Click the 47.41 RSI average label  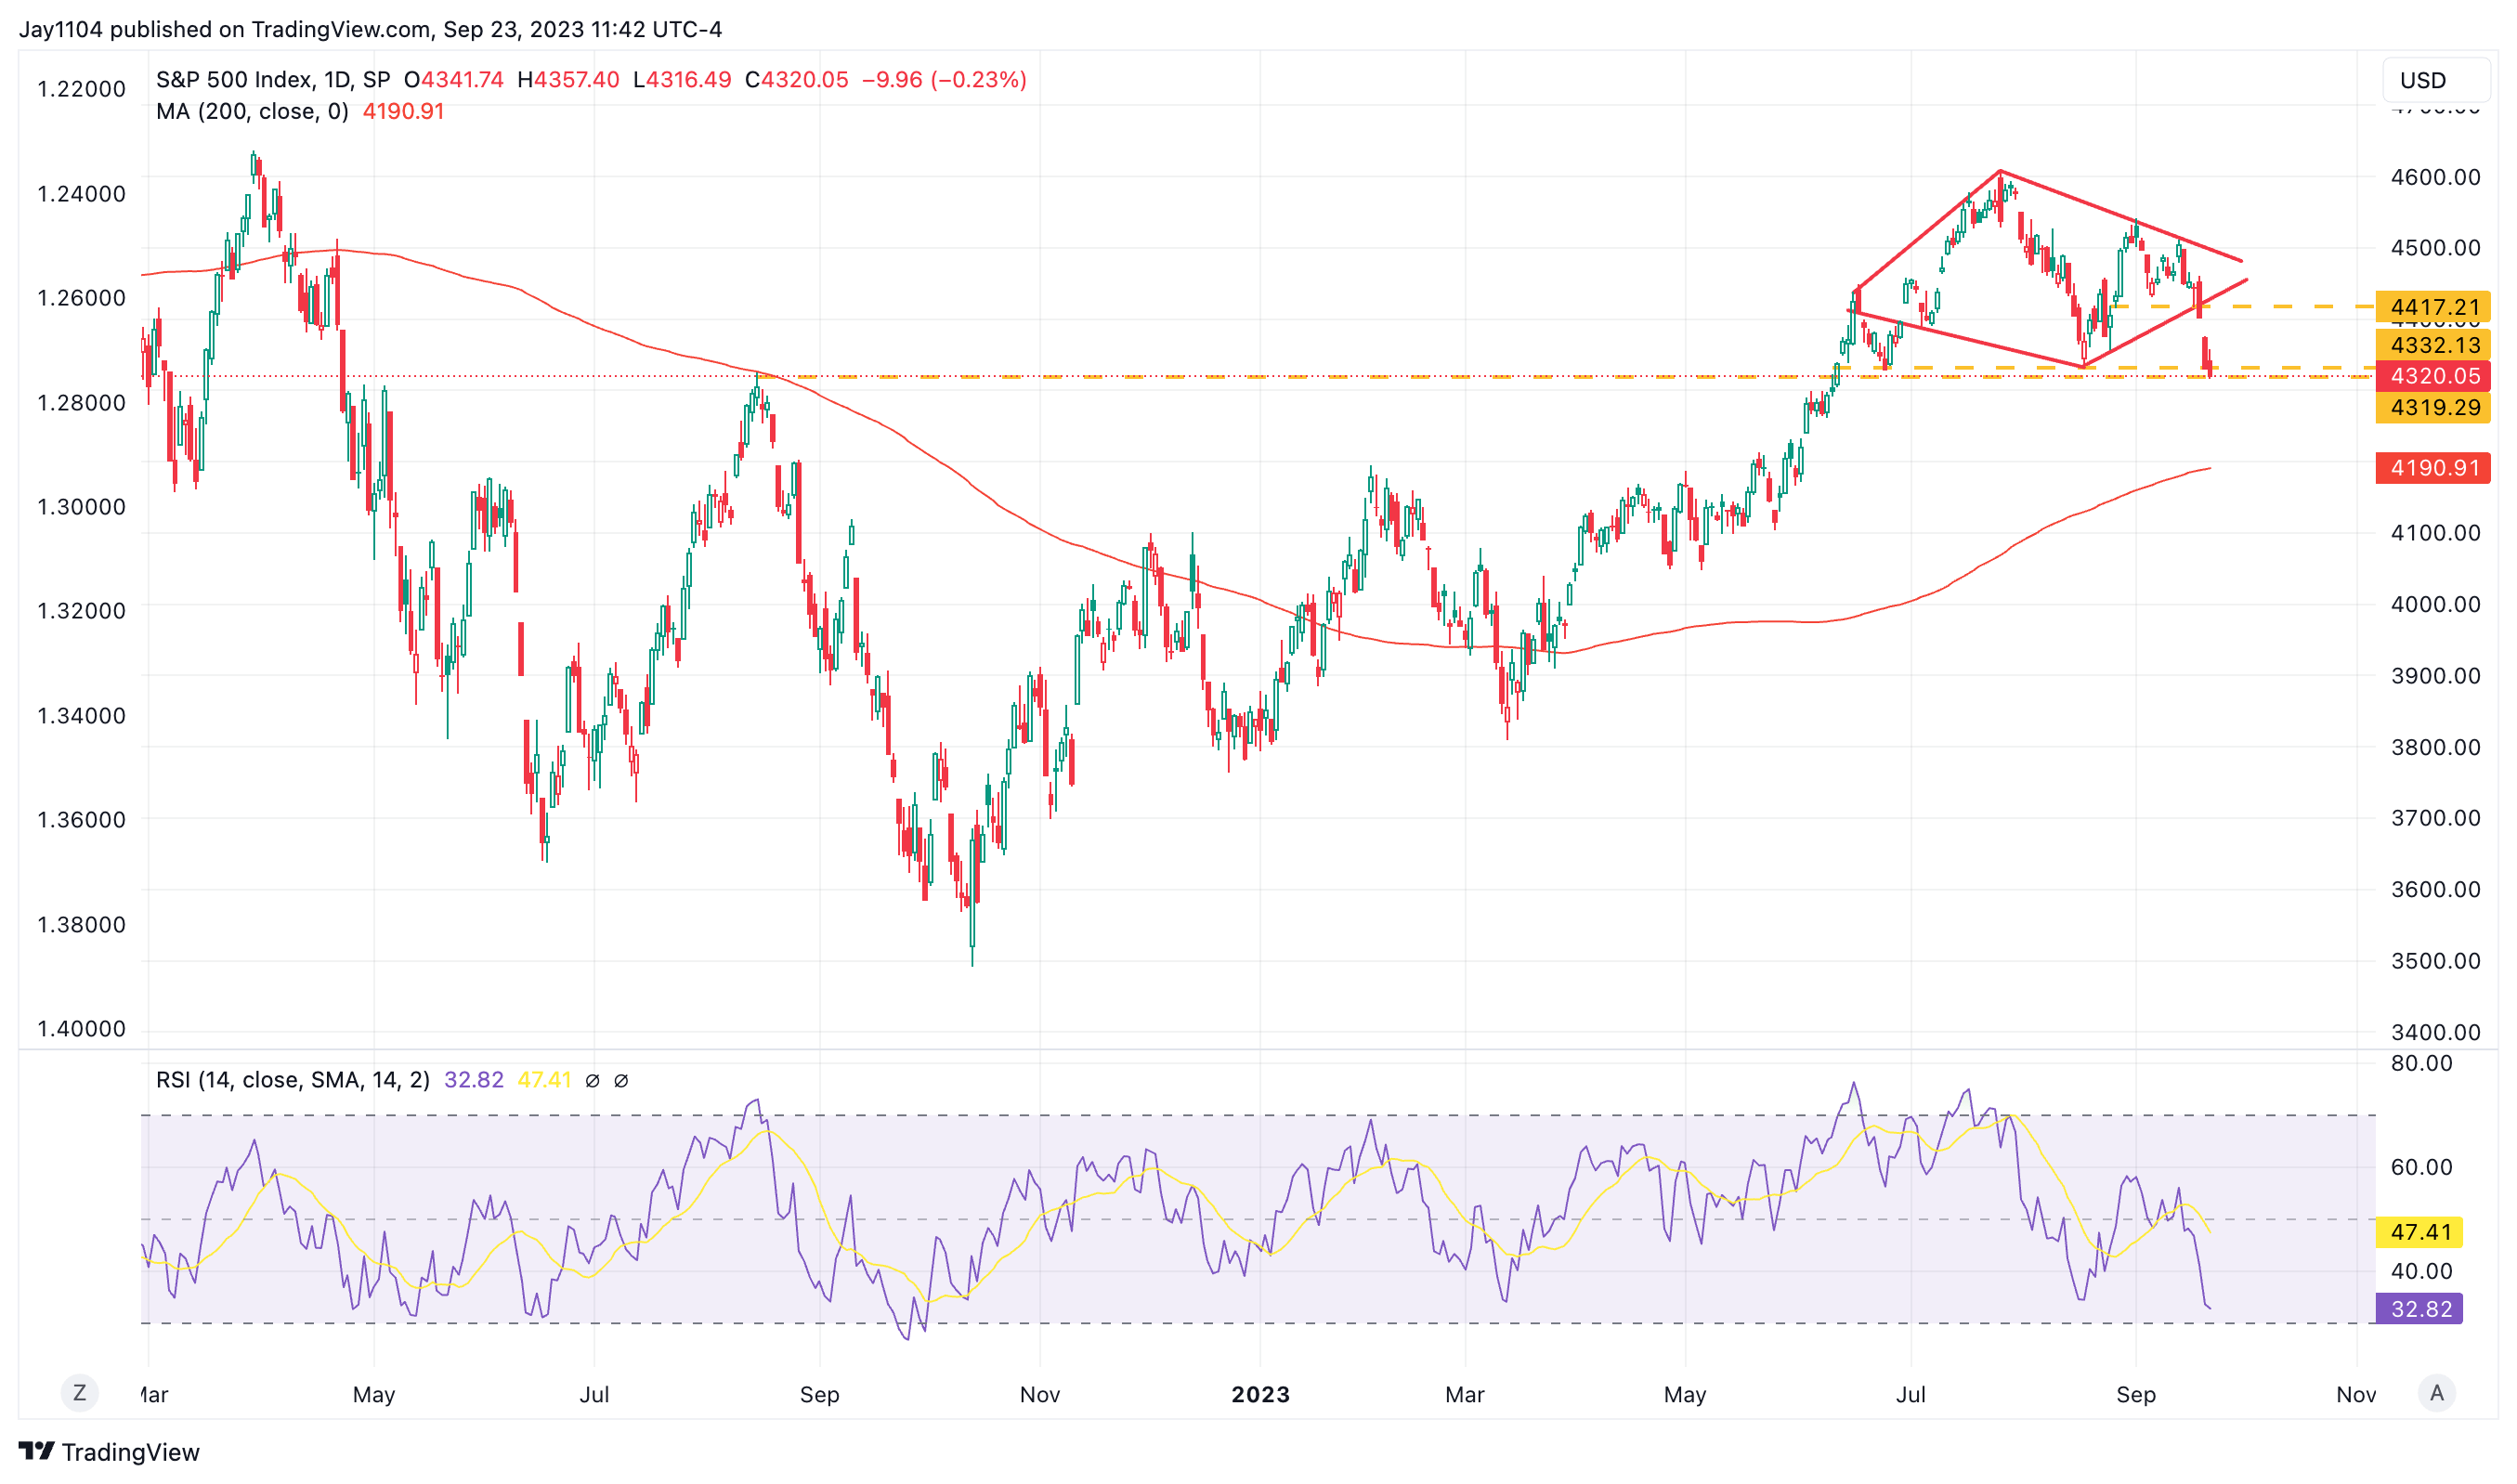(x=2419, y=1232)
